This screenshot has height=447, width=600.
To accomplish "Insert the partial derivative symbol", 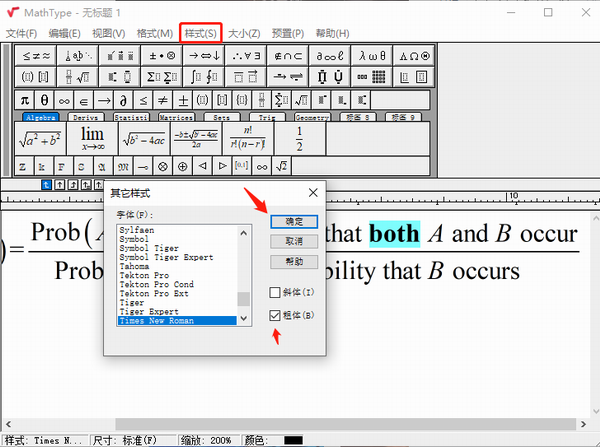I will (123, 101).
